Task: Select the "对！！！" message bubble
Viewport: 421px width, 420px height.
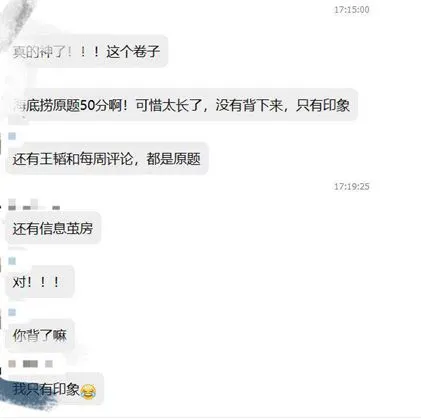Action: (x=40, y=282)
